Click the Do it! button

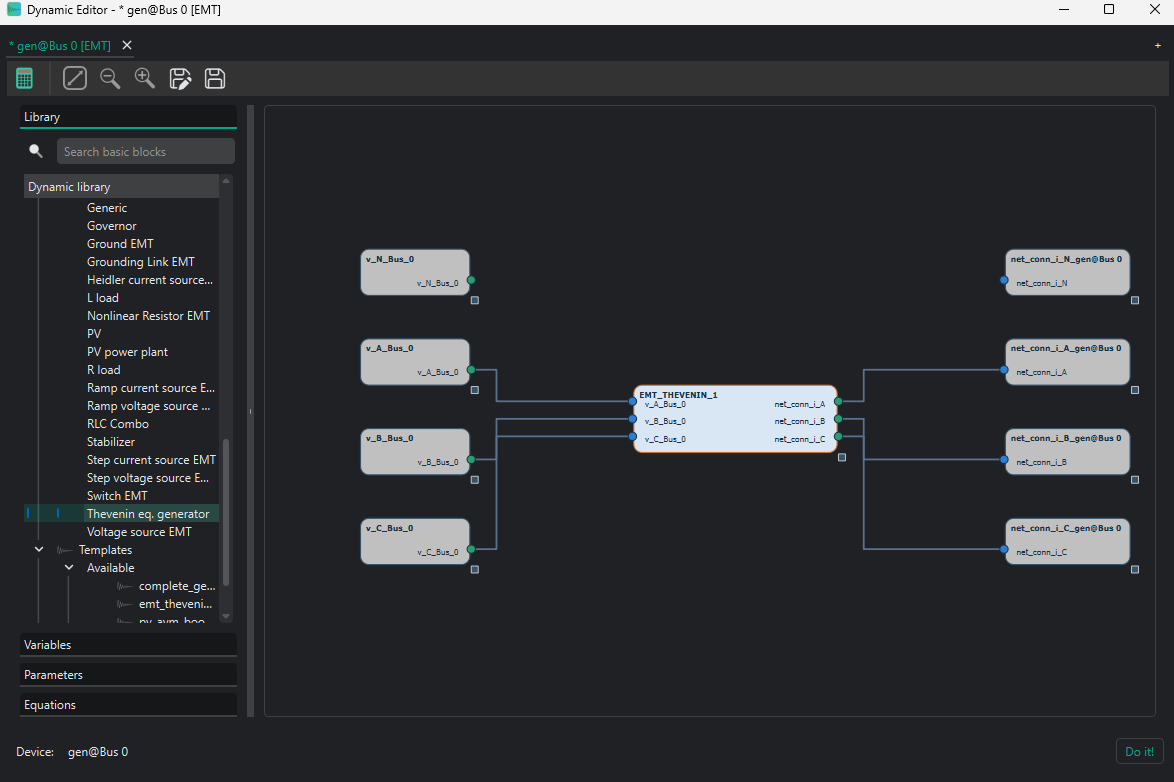point(1139,751)
